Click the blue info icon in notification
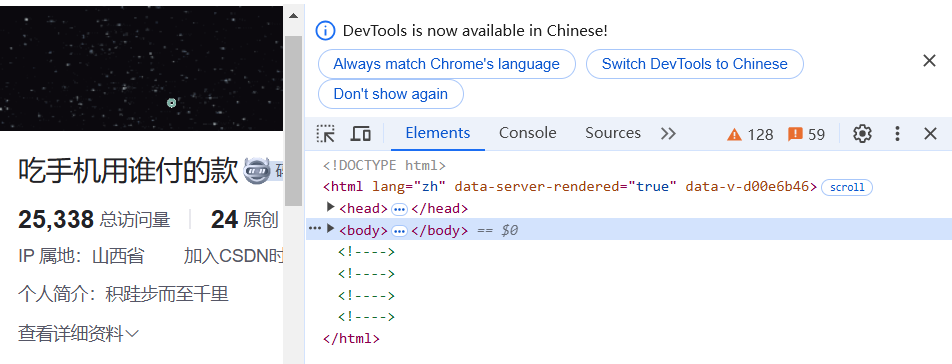The width and height of the screenshot is (952, 364). pos(326,30)
